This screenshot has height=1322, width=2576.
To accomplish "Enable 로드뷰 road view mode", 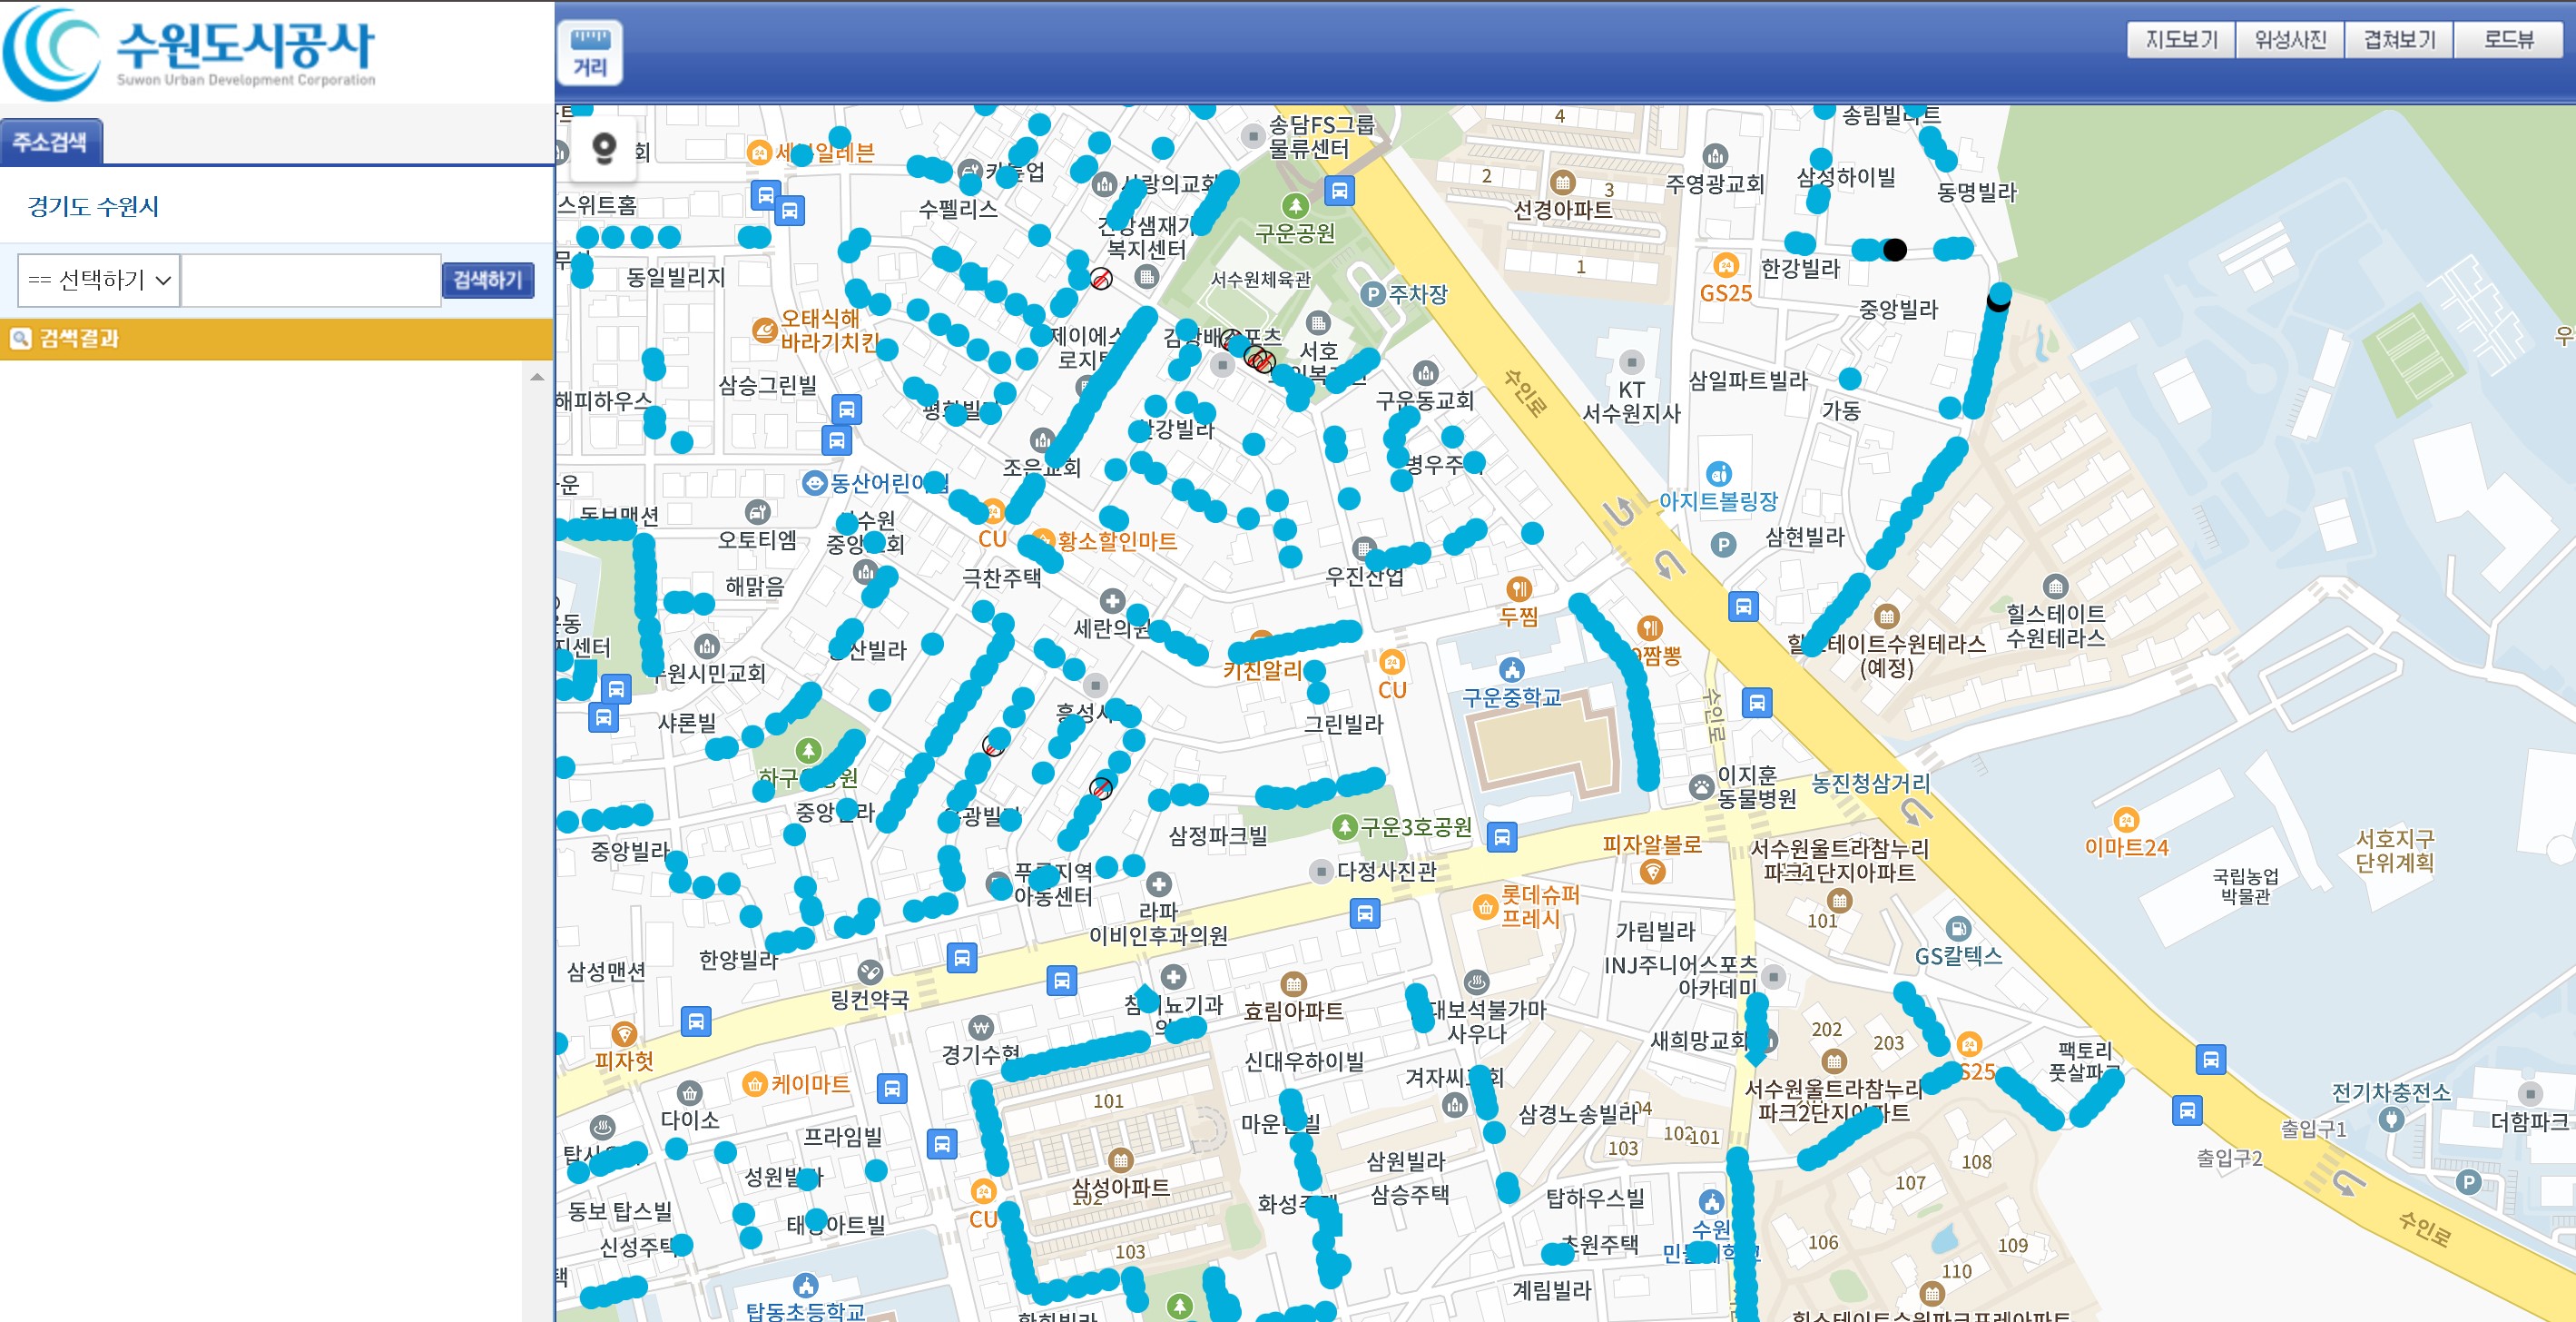I will coord(2508,40).
